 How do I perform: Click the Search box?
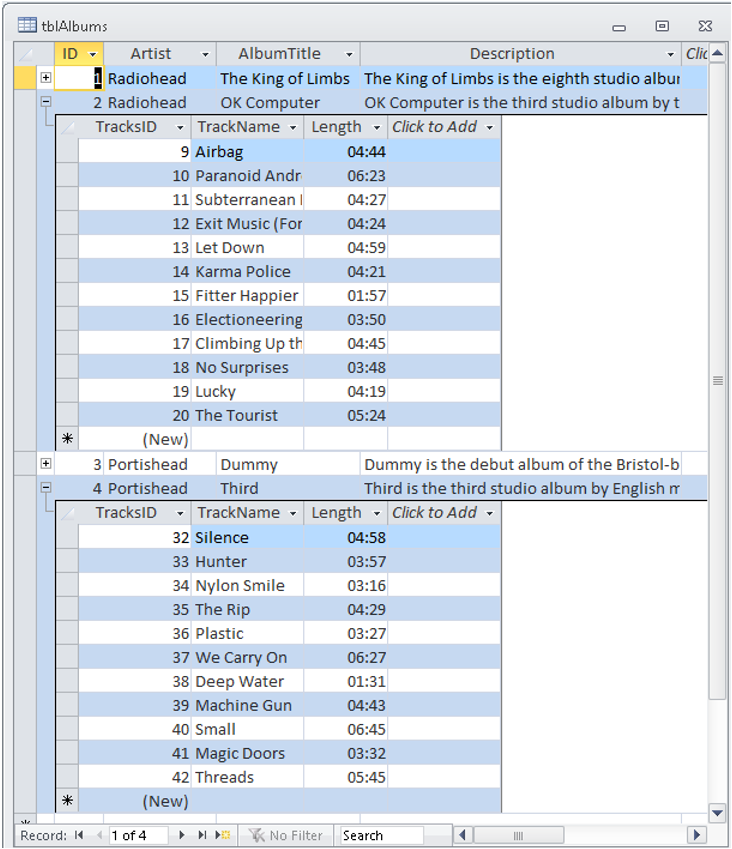[381, 835]
